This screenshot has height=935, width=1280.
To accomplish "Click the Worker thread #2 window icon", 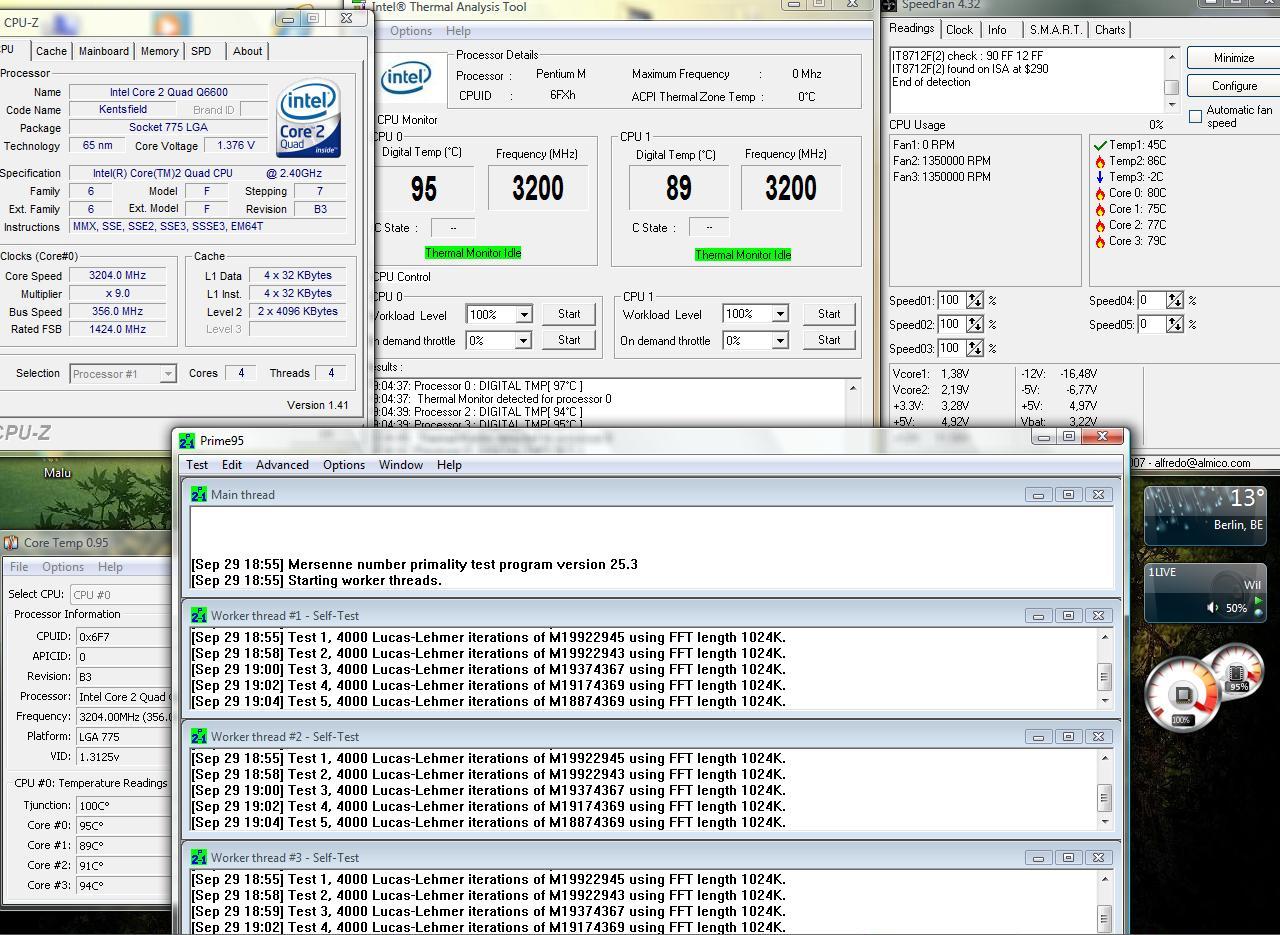I will 199,736.
